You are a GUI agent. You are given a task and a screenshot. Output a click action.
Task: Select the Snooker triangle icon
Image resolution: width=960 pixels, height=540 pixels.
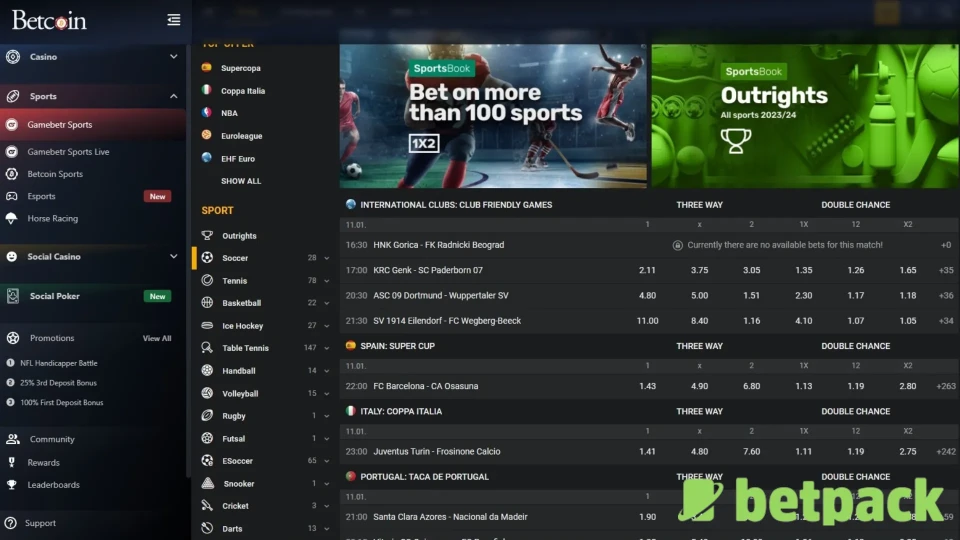[208, 484]
